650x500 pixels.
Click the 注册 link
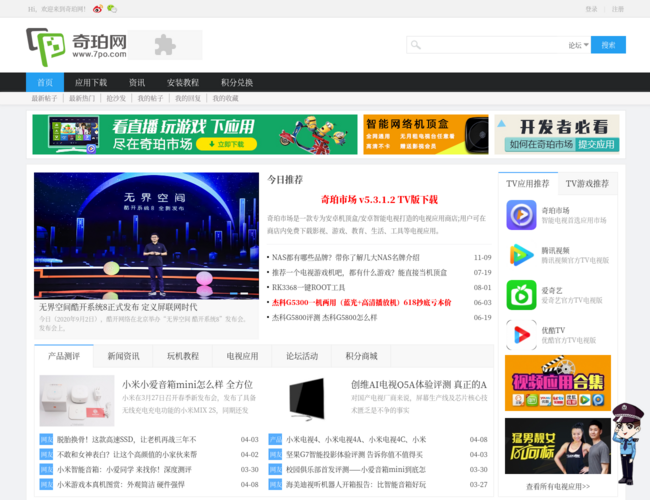(x=618, y=9)
